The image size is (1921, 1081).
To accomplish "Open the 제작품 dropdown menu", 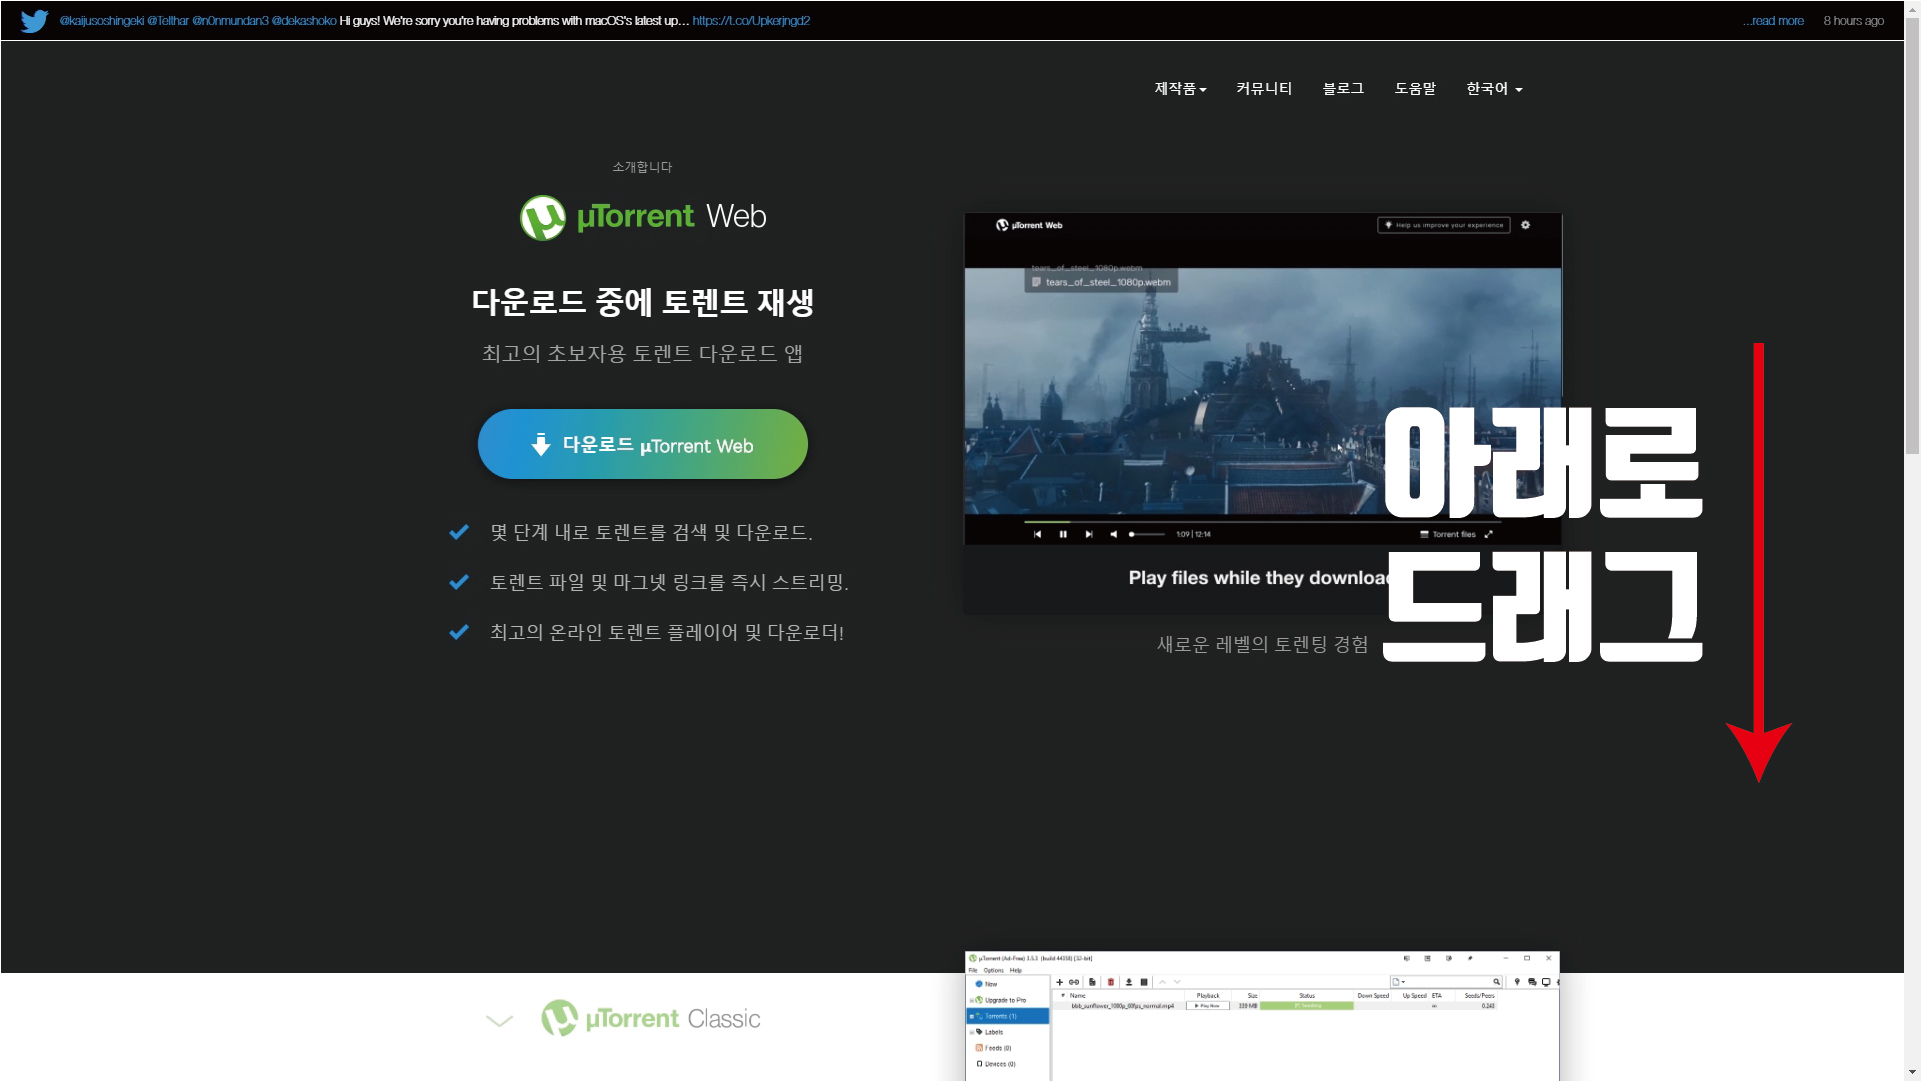I will point(1180,89).
